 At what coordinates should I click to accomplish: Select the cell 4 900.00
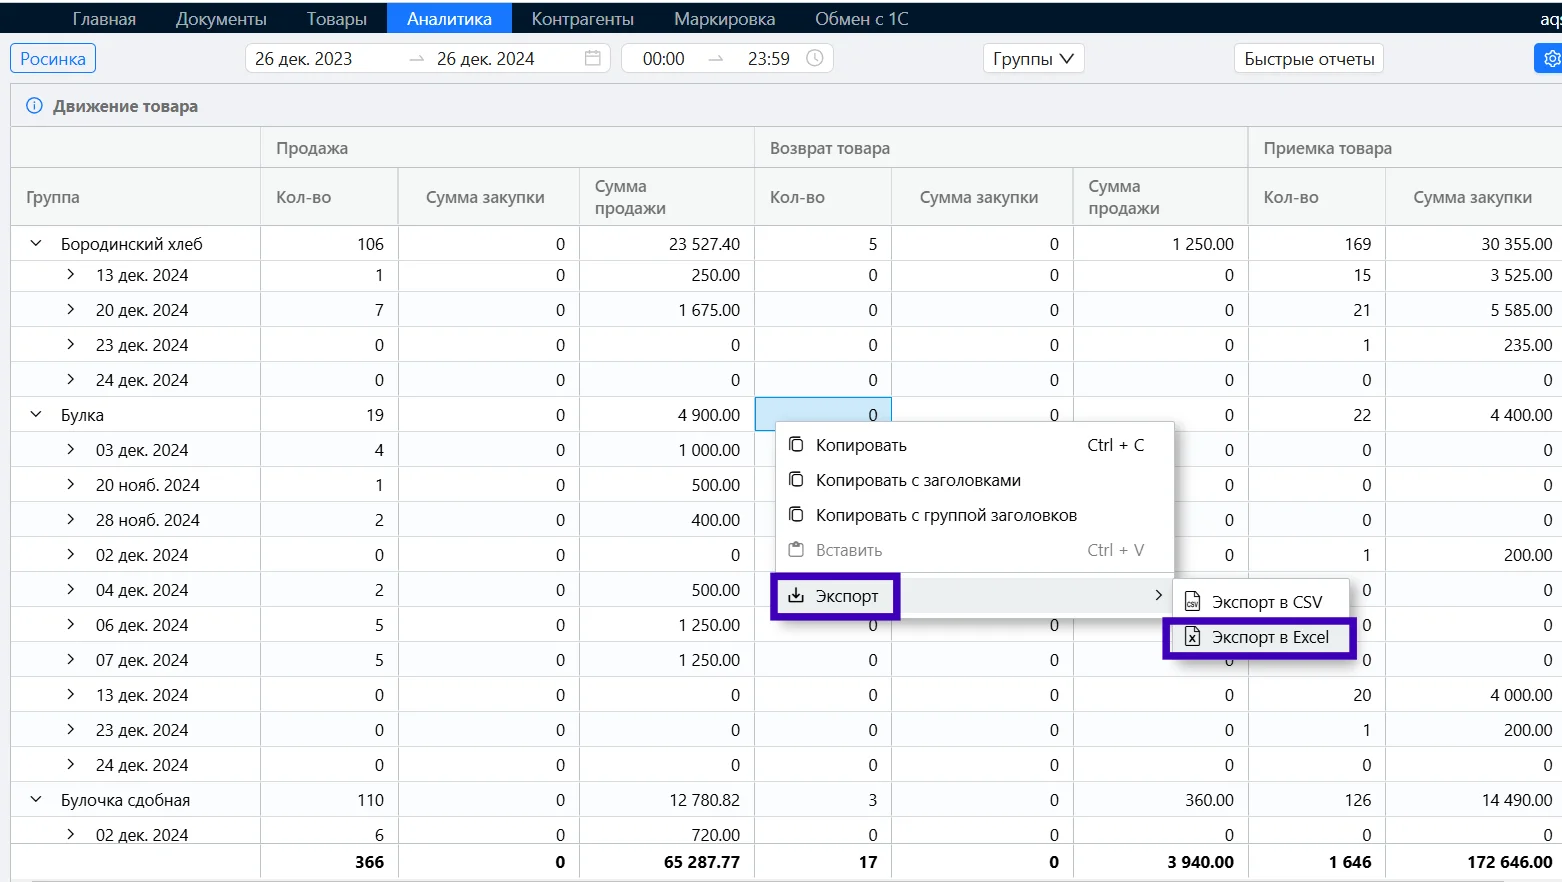coord(667,415)
